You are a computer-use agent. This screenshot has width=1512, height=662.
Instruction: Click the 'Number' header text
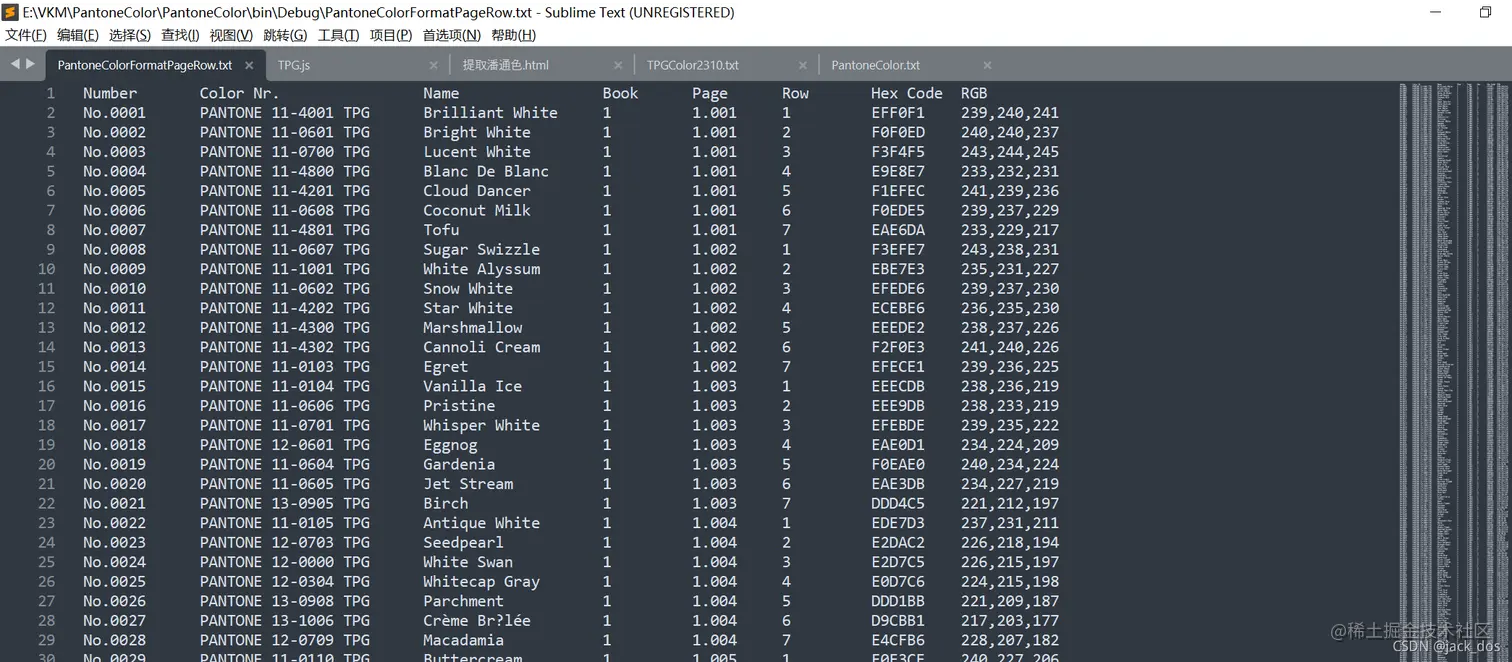tap(110, 93)
